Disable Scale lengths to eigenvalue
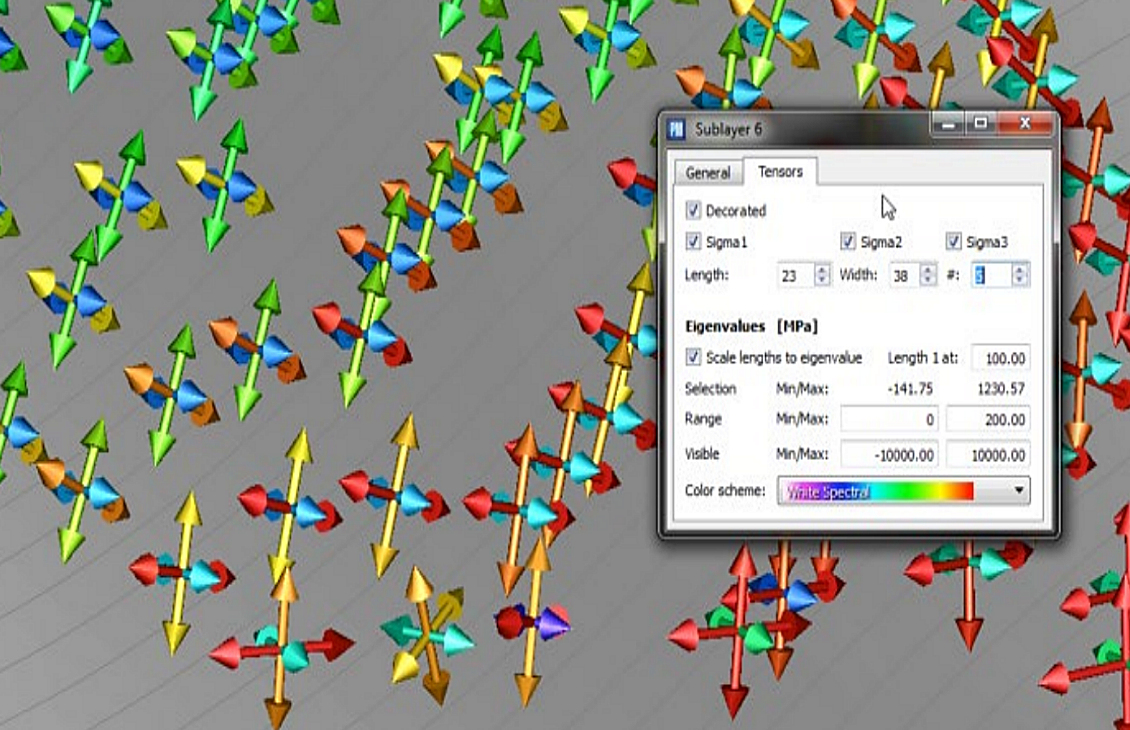The image size is (1130, 730). click(694, 357)
